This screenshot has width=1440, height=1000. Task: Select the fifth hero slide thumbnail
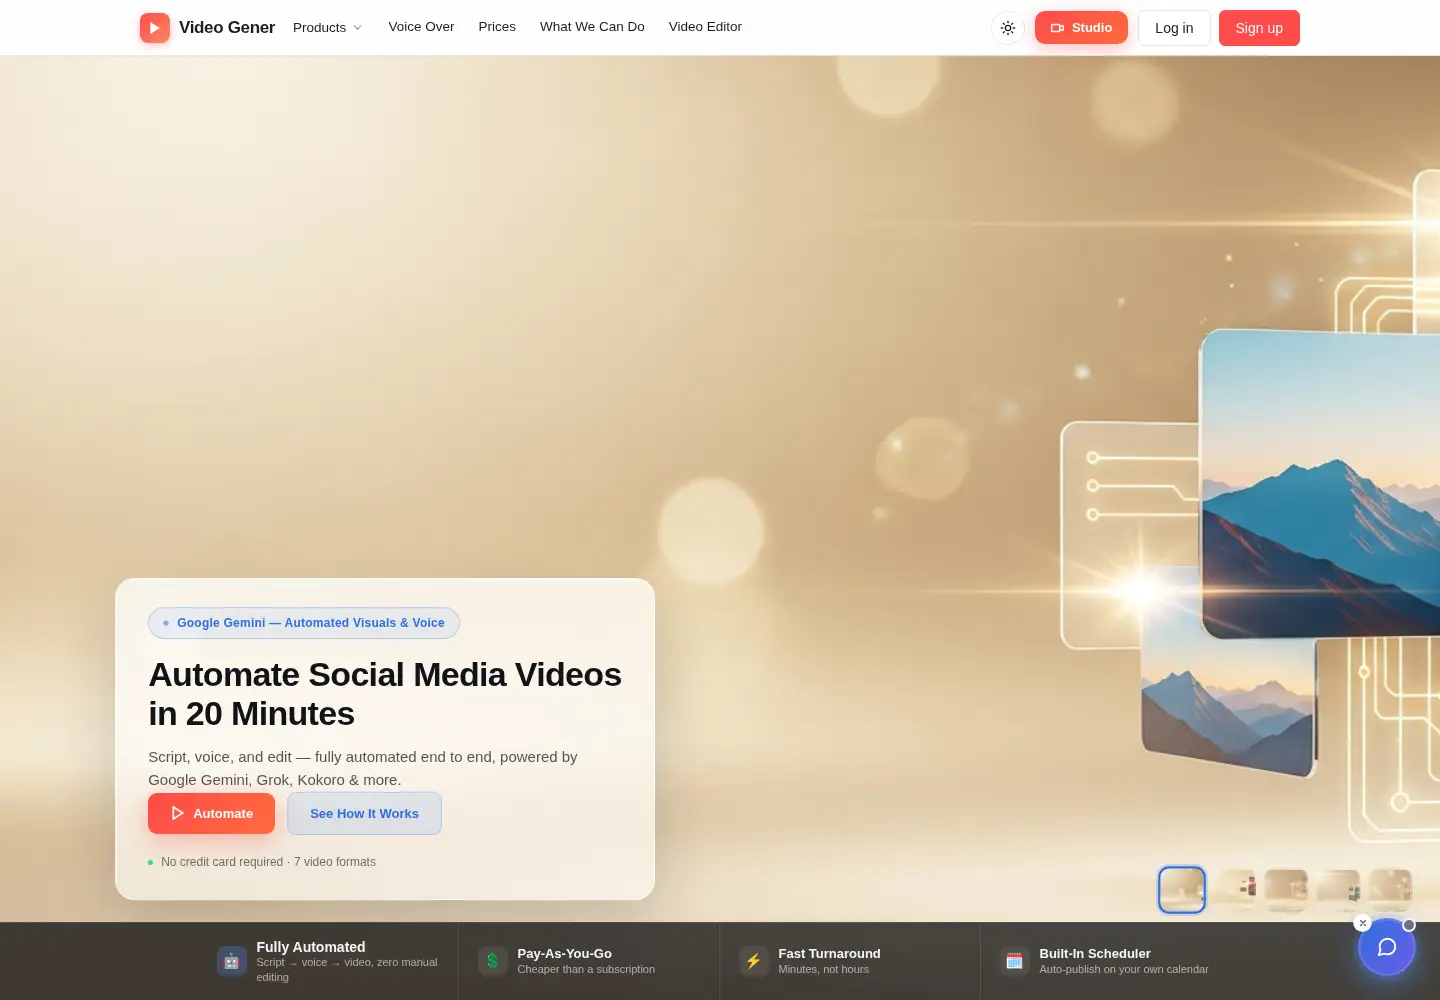1390,890
